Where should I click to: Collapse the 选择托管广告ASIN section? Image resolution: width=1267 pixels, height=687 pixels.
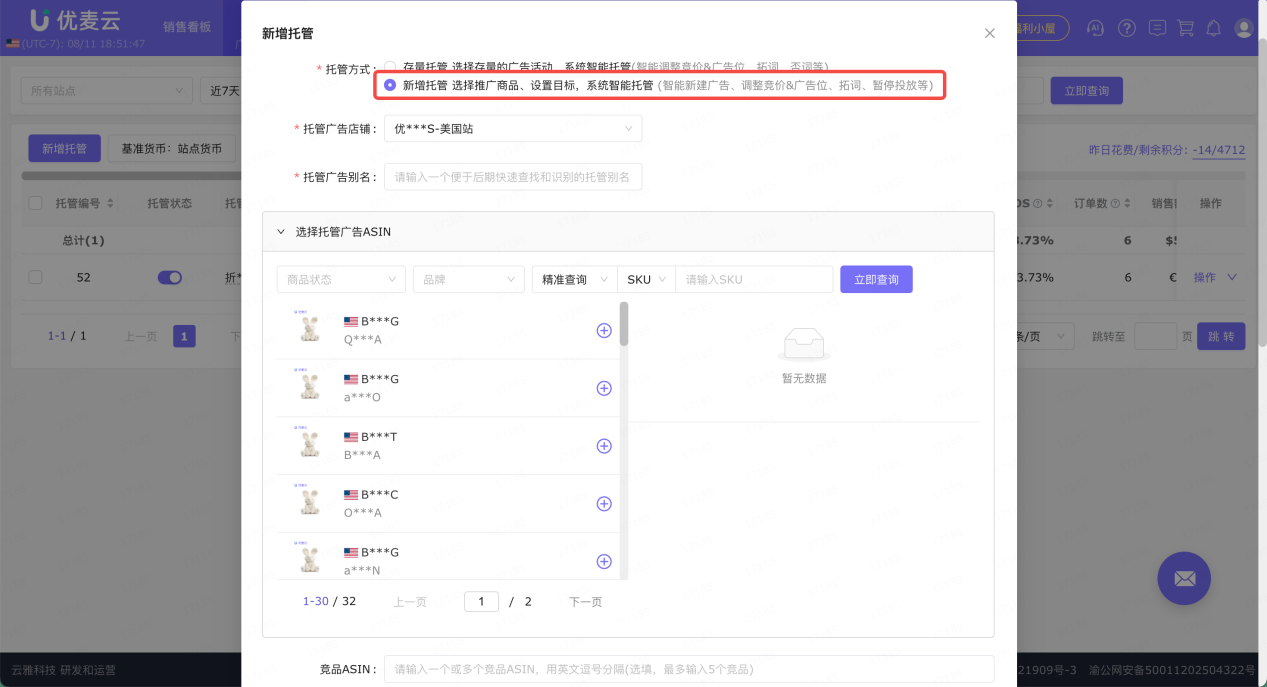pyautogui.click(x=280, y=231)
